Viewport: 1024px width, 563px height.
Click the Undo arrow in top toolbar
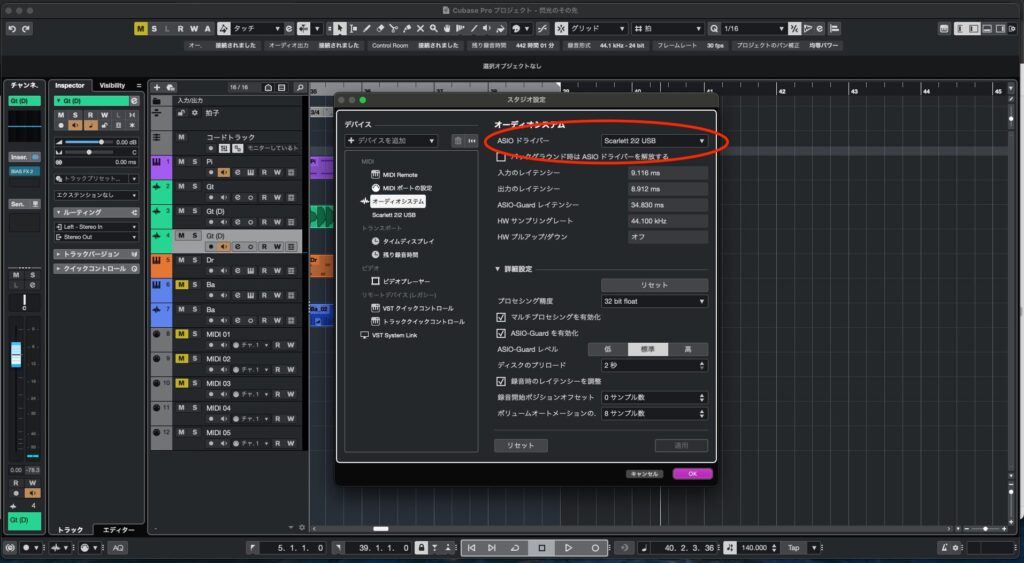pyautogui.click(x=12, y=29)
